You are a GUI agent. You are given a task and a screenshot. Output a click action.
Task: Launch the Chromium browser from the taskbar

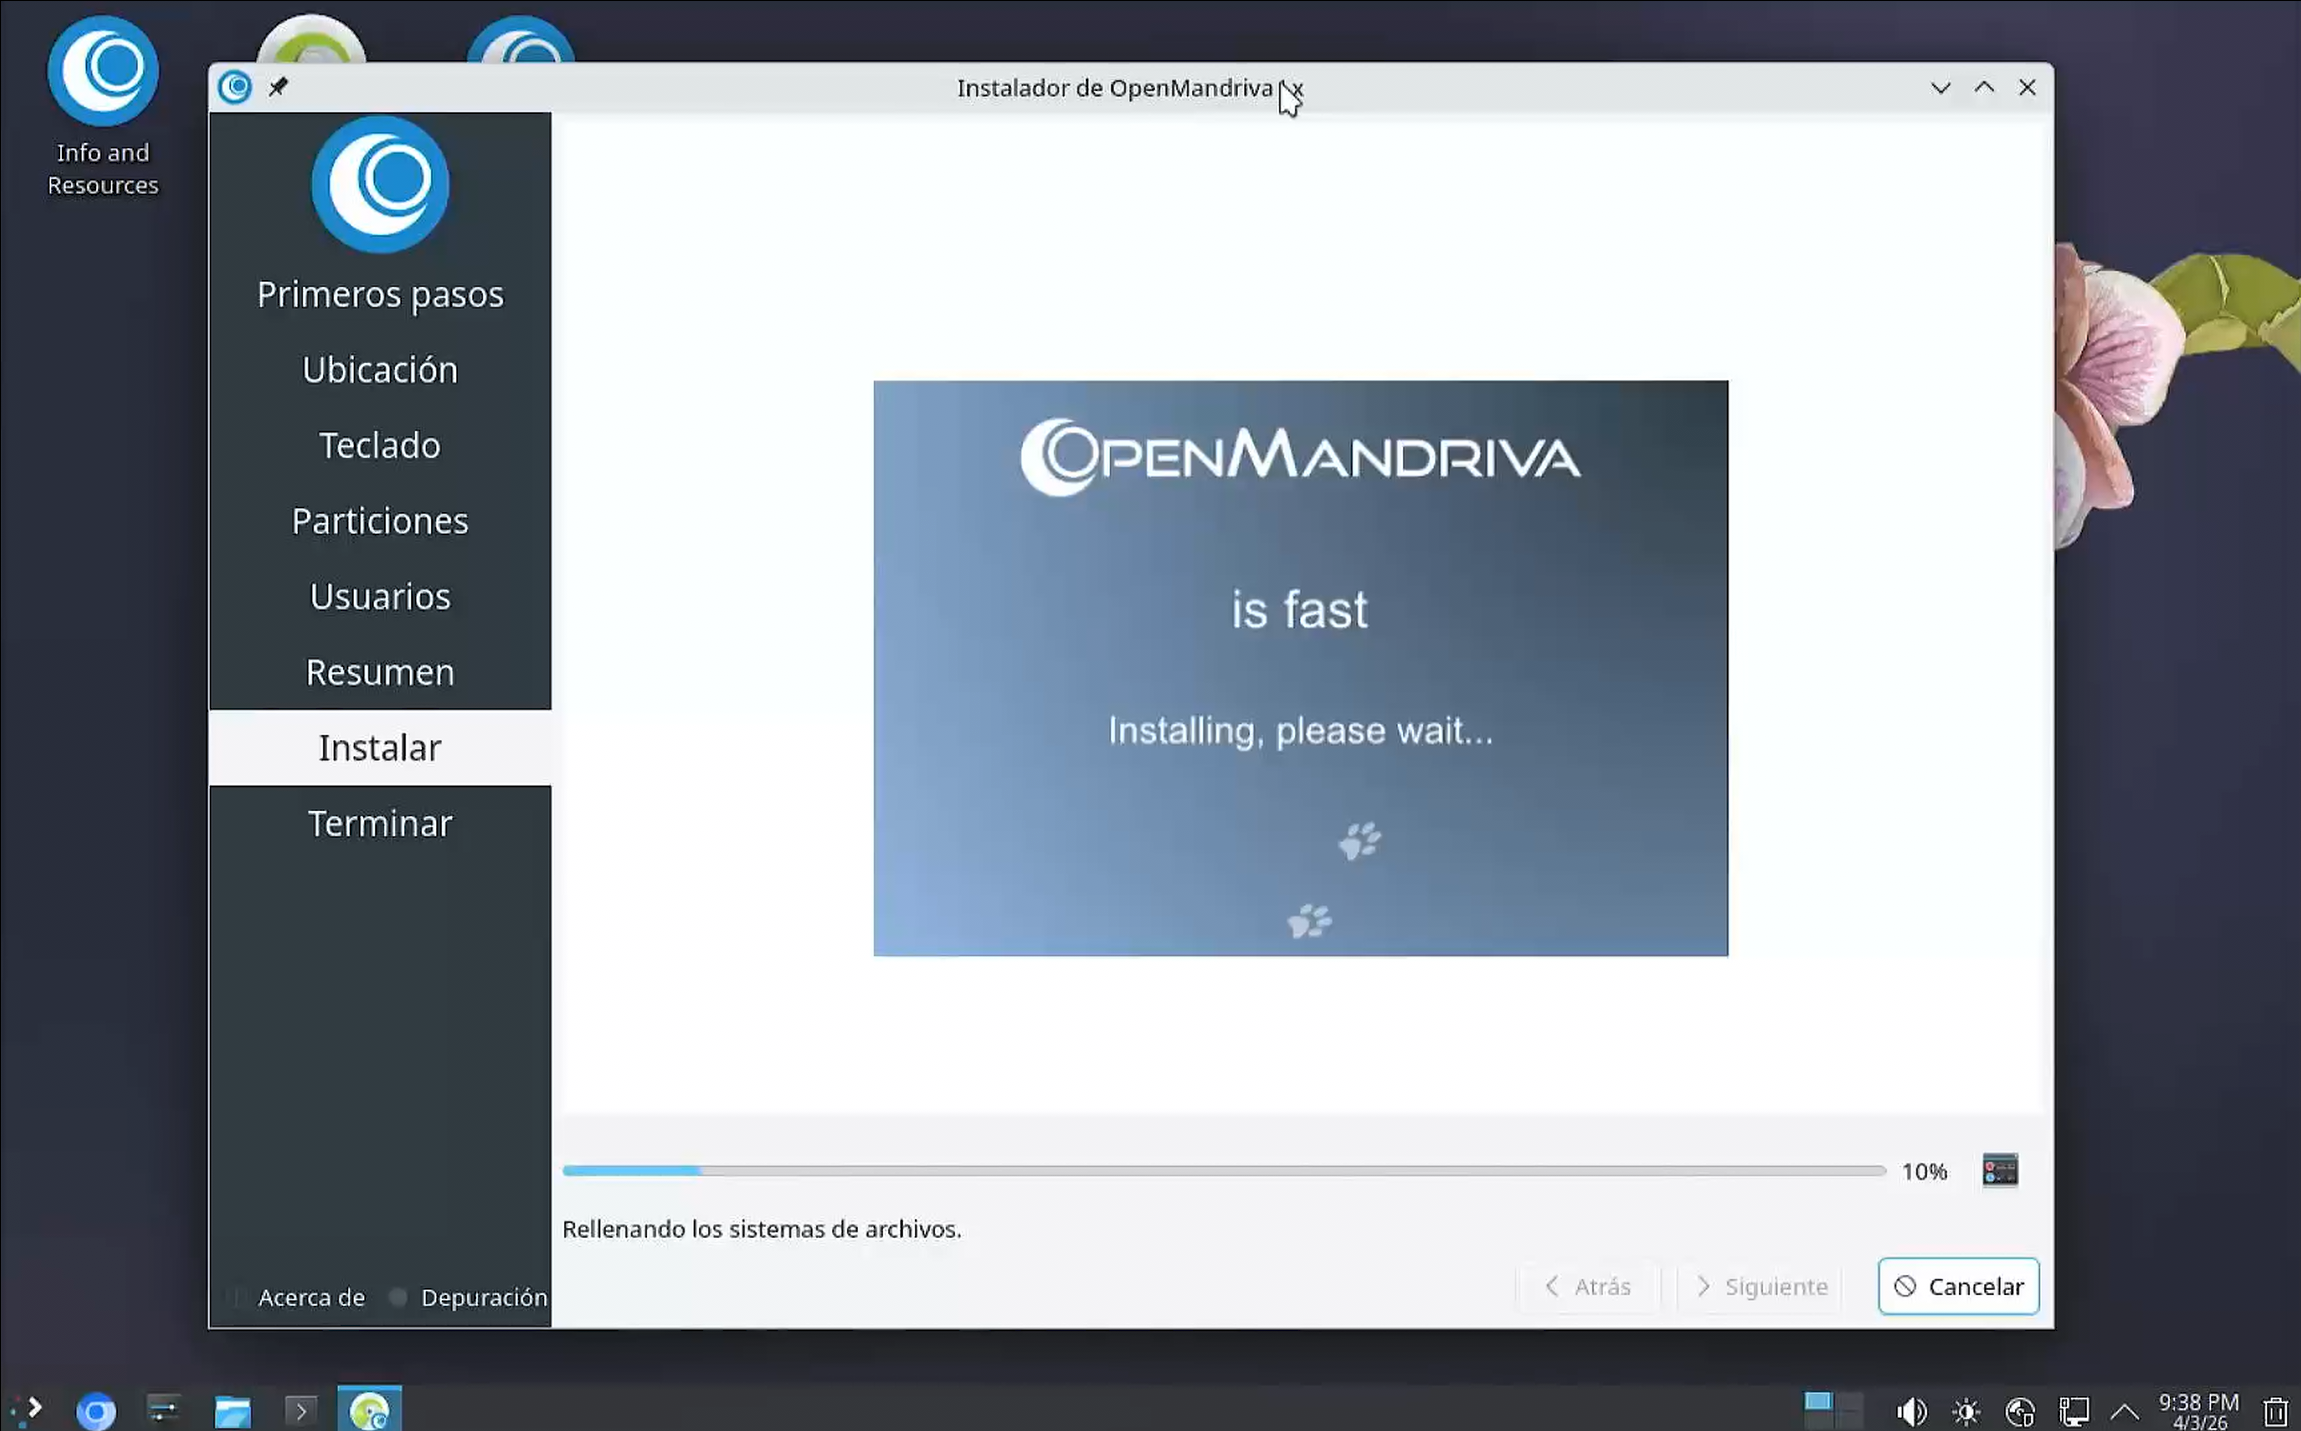[x=96, y=1411]
